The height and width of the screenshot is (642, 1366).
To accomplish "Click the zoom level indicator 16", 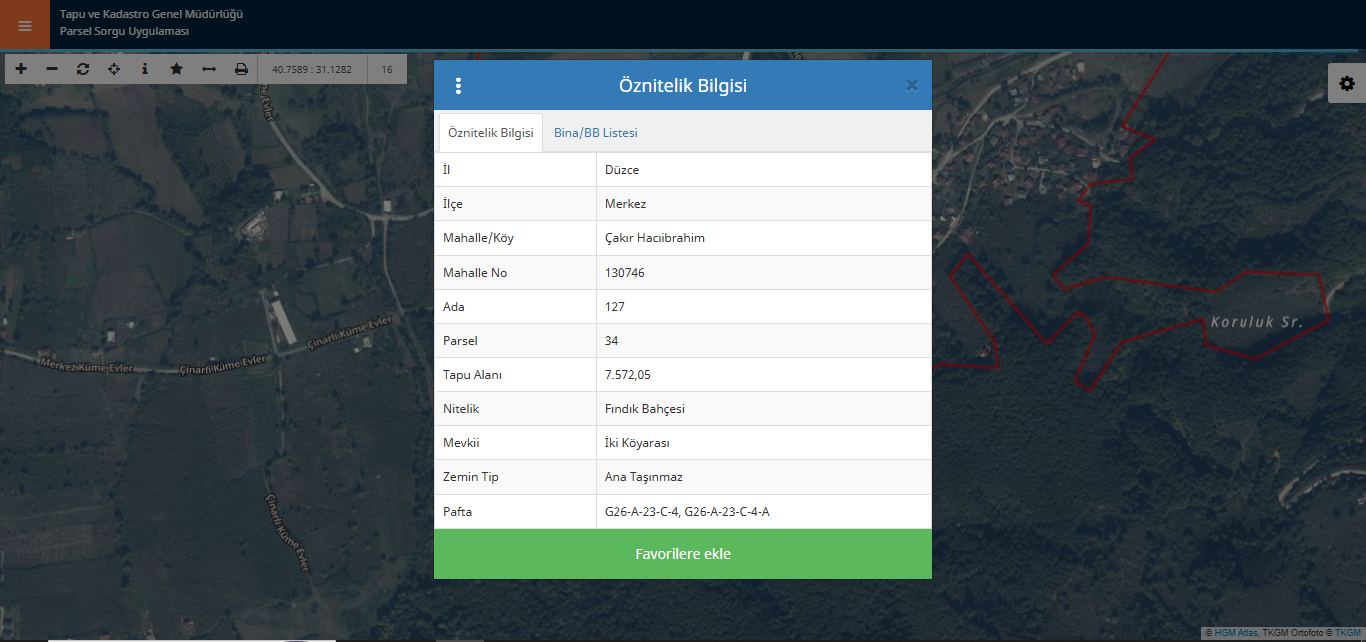I will coord(387,70).
